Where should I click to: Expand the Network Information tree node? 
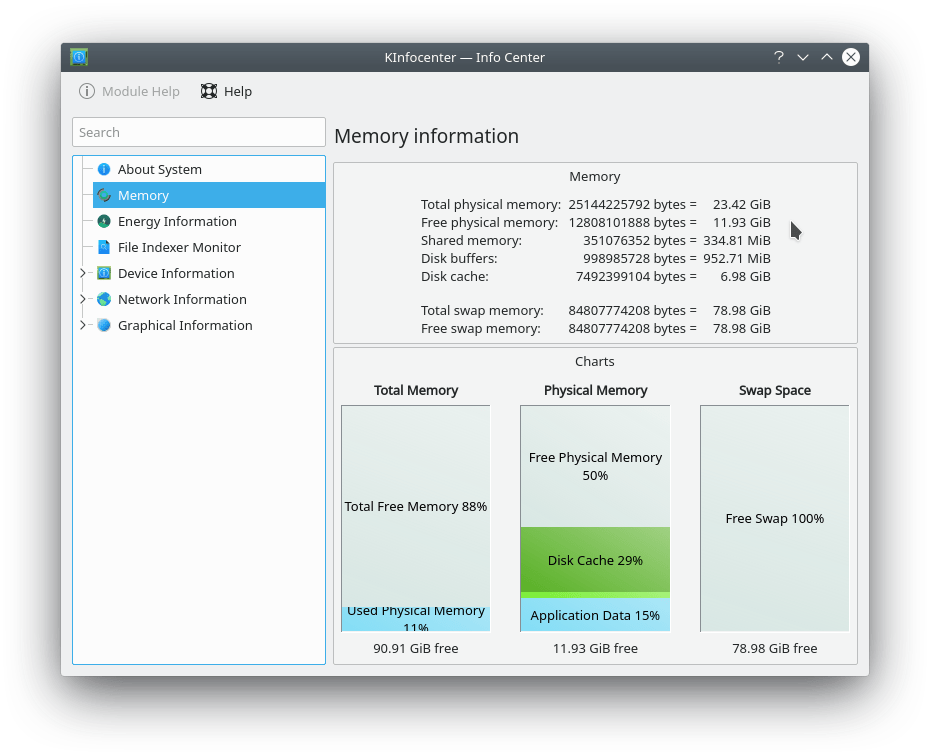(84, 299)
